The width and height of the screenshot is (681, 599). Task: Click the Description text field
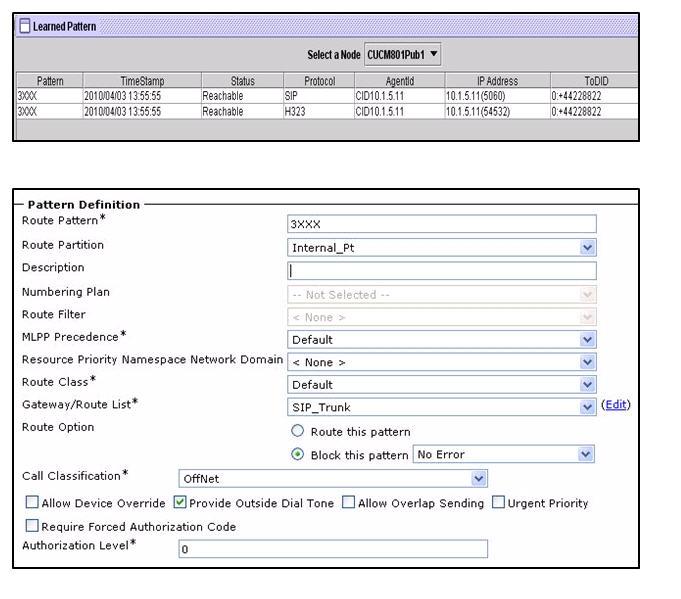pos(441,270)
